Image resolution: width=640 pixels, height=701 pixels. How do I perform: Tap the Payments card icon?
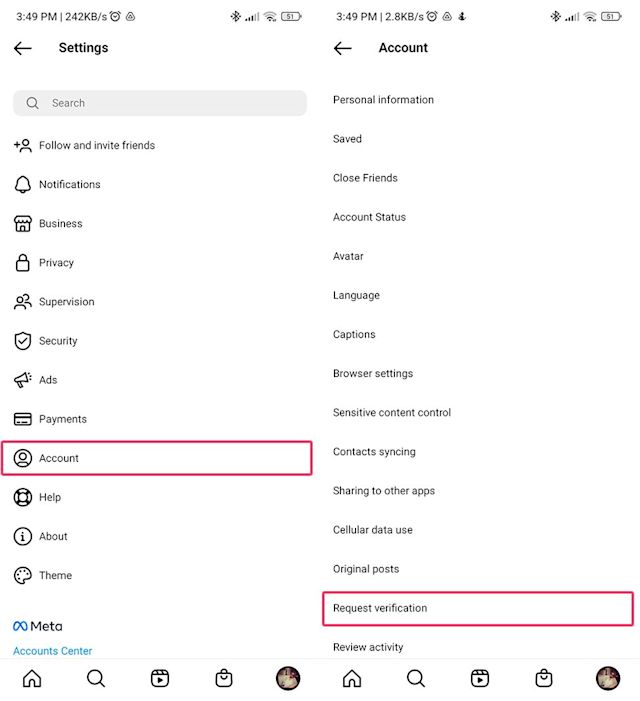(23, 419)
